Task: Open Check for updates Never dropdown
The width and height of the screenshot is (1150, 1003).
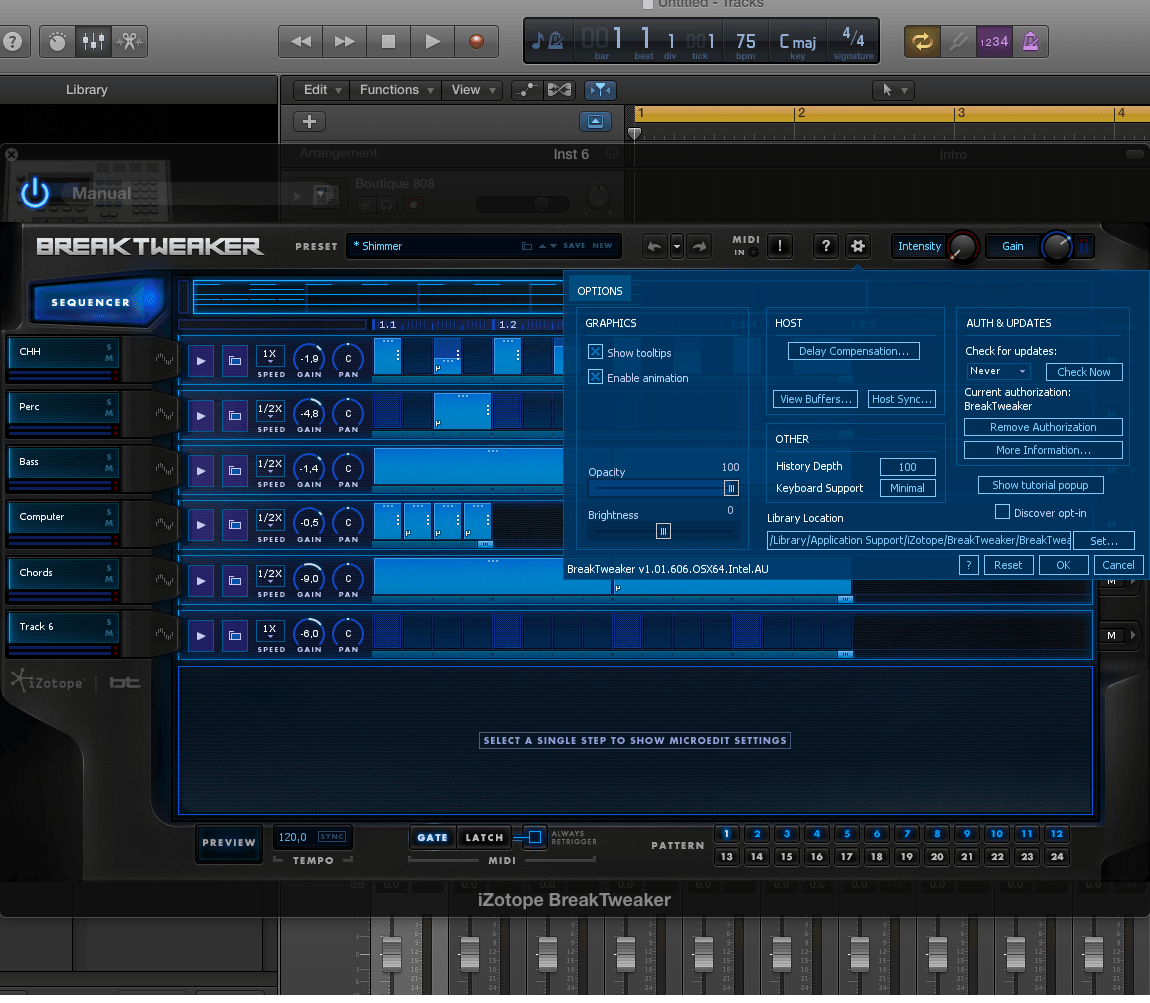Action: pos(997,371)
